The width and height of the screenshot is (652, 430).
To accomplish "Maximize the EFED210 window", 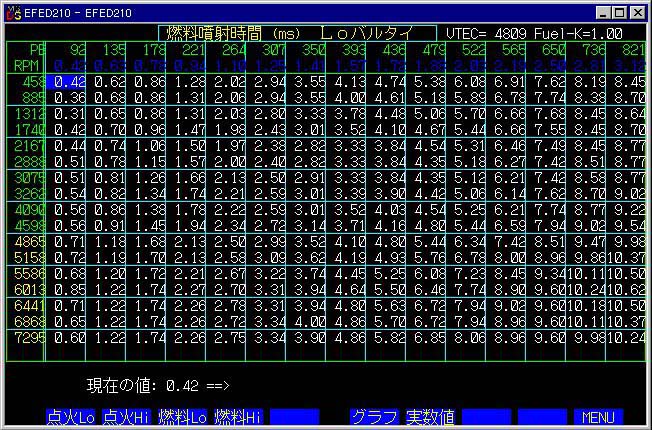I will tap(621, 12).
